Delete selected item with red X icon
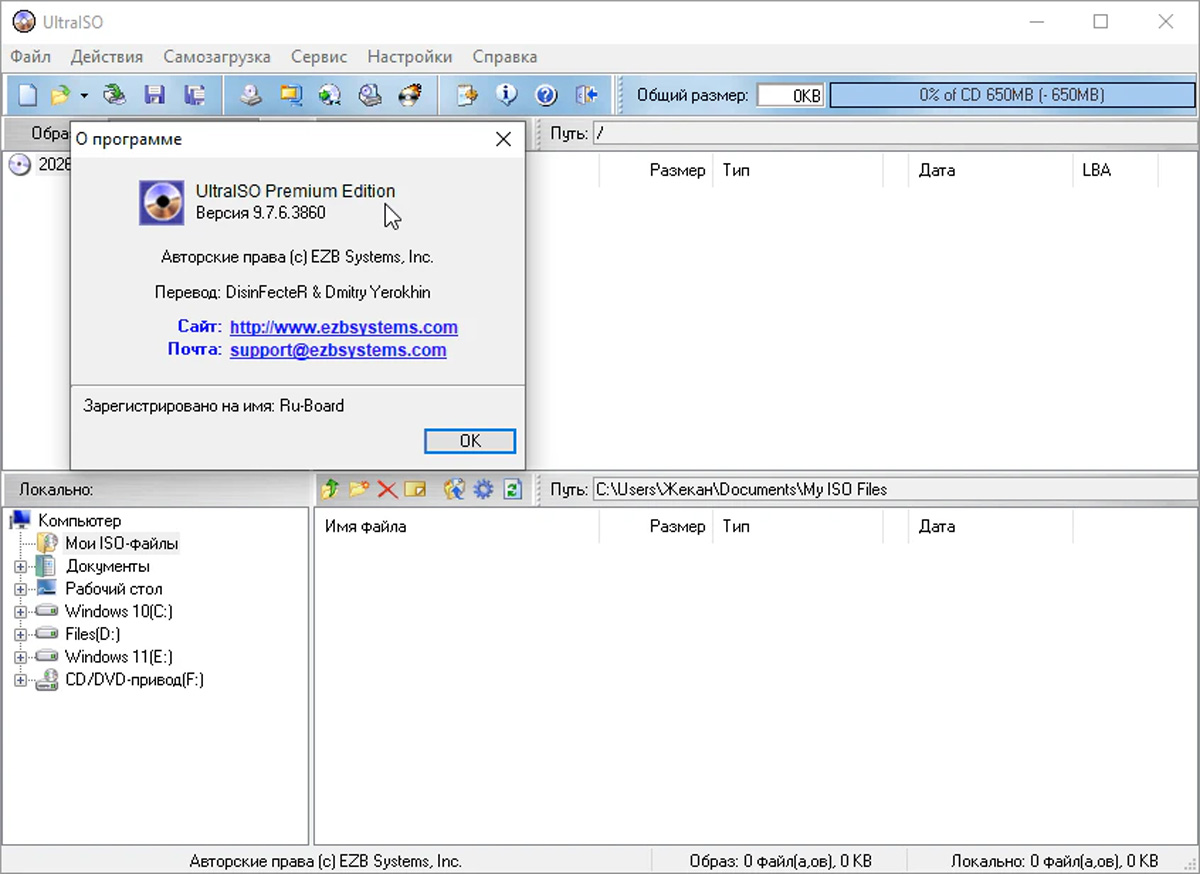 click(387, 489)
